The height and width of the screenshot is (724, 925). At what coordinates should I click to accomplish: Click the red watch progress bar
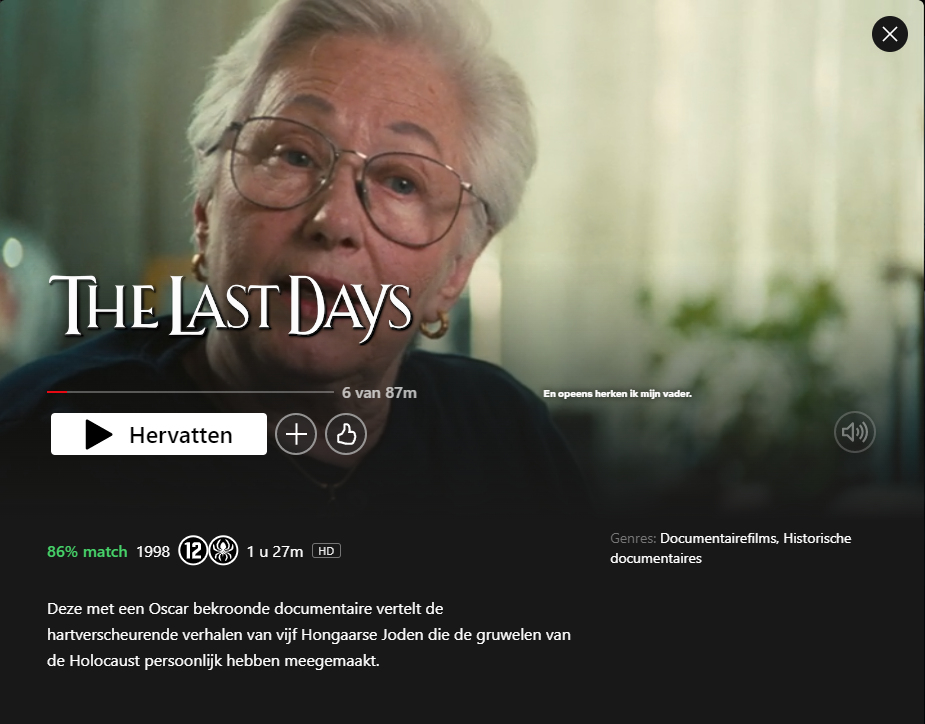pos(190,392)
